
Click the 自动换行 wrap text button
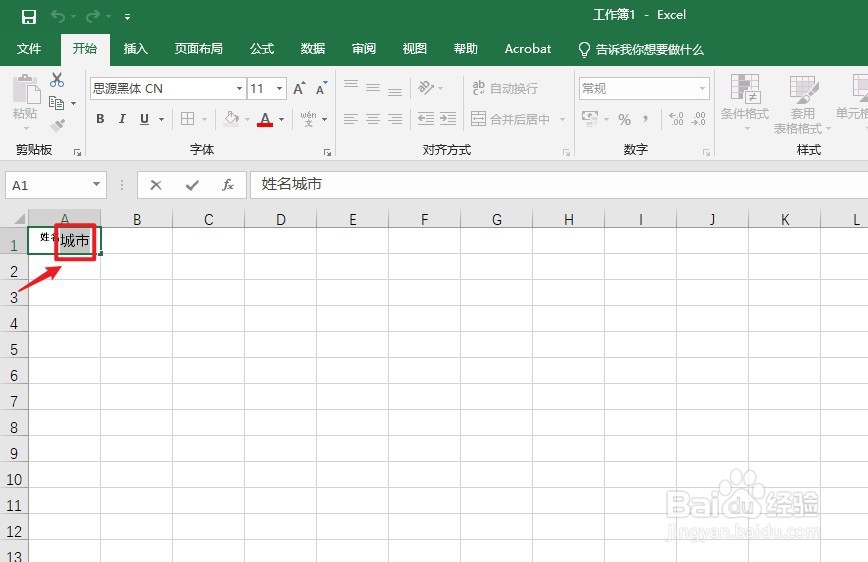(x=505, y=88)
